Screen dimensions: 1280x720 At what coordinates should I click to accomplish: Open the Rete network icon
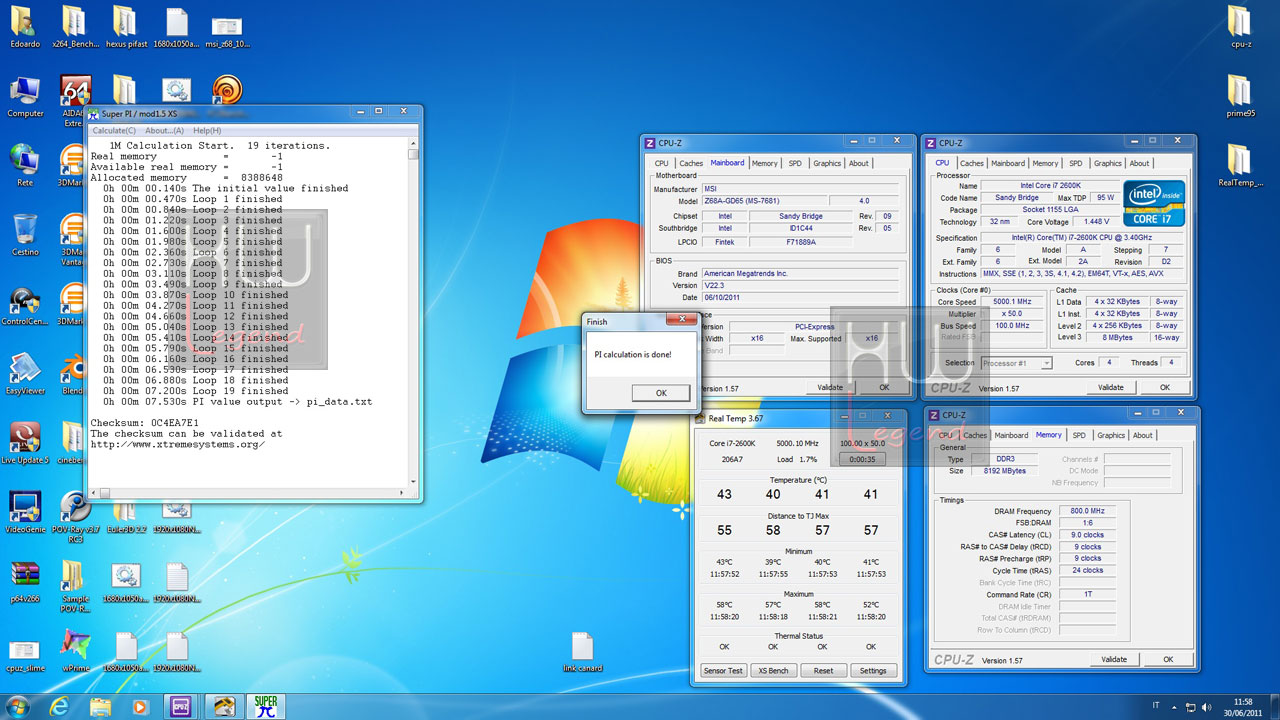tap(25, 165)
